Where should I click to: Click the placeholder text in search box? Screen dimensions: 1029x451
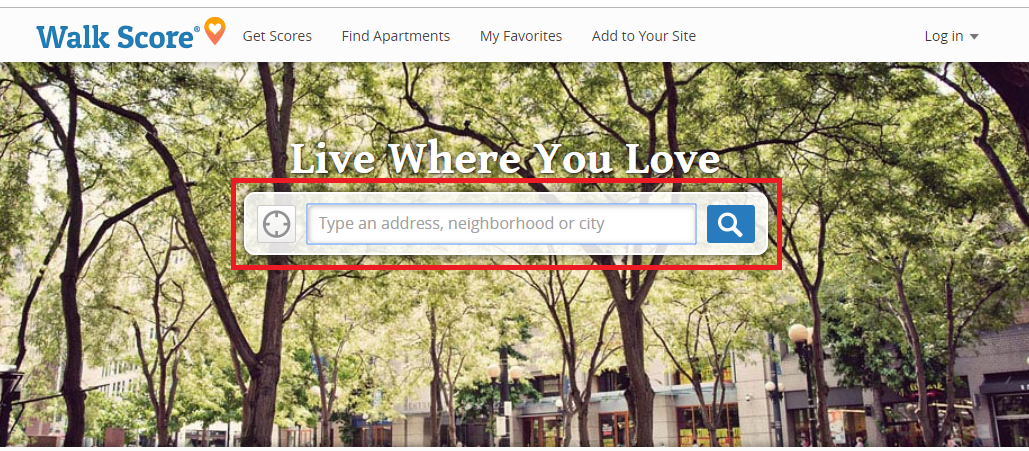coord(461,223)
